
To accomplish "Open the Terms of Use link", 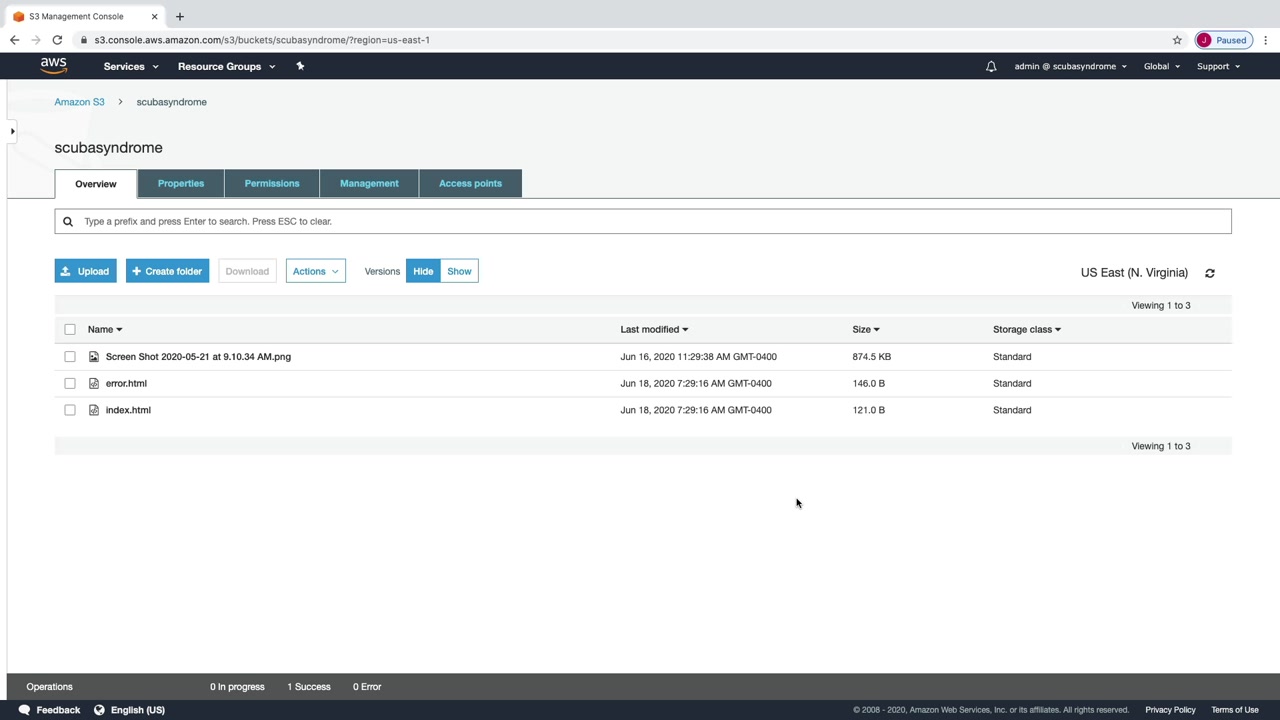I will tap(1235, 710).
